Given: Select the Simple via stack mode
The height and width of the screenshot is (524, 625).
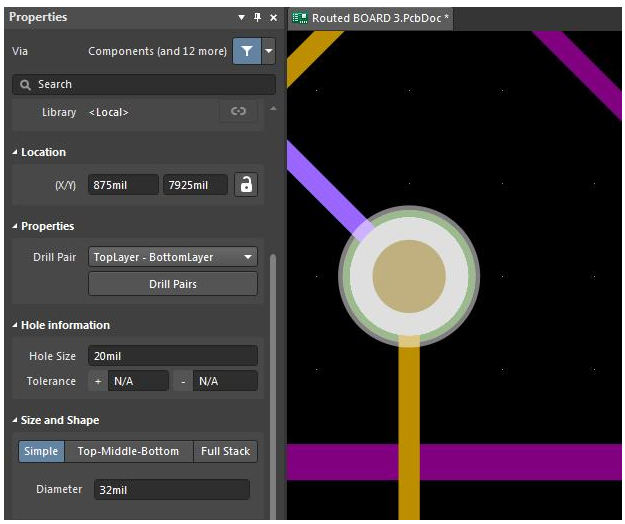Looking at the screenshot, I should pyautogui.click(x=41, y=451).
